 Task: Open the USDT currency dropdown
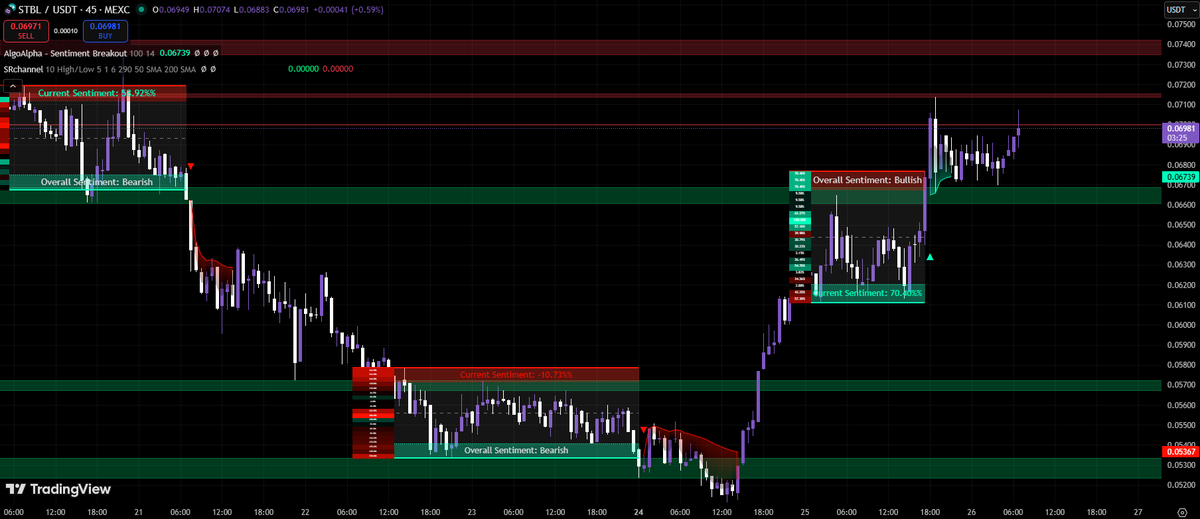click(1180, 9)
